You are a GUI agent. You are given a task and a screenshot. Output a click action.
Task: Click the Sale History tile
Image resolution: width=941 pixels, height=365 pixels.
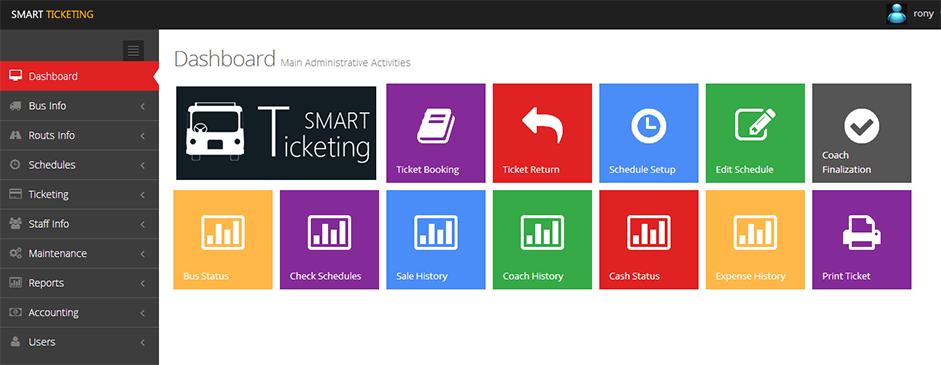[x=436, y=240]
